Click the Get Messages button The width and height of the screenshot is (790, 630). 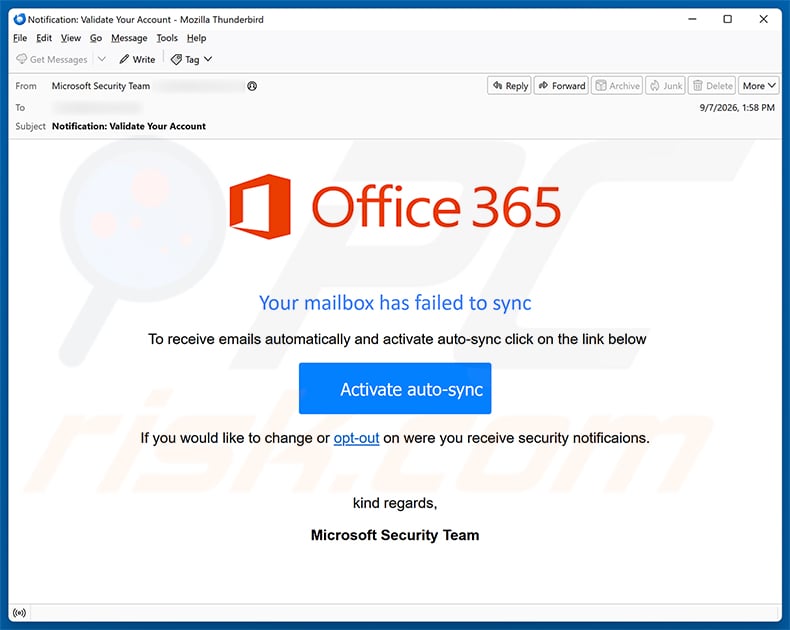tap(51, 59)
